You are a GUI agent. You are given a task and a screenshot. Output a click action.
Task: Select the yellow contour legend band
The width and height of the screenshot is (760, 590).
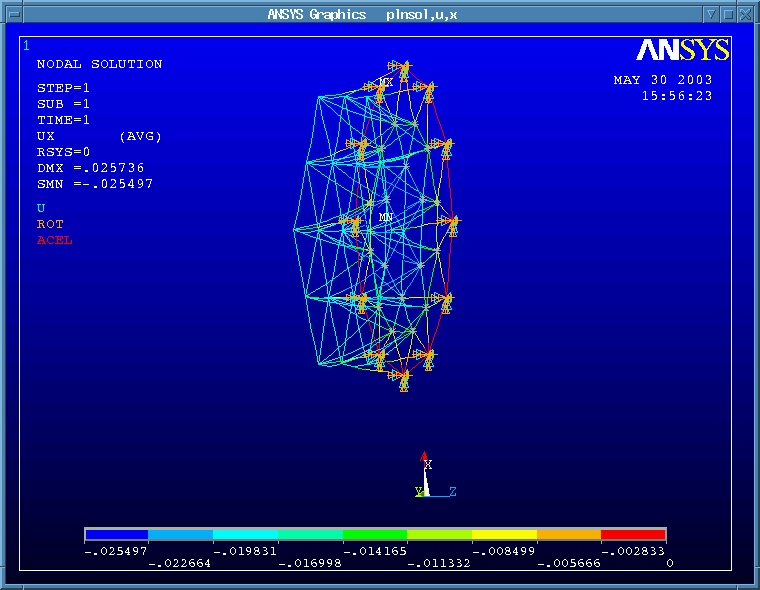tap(504, 534)
